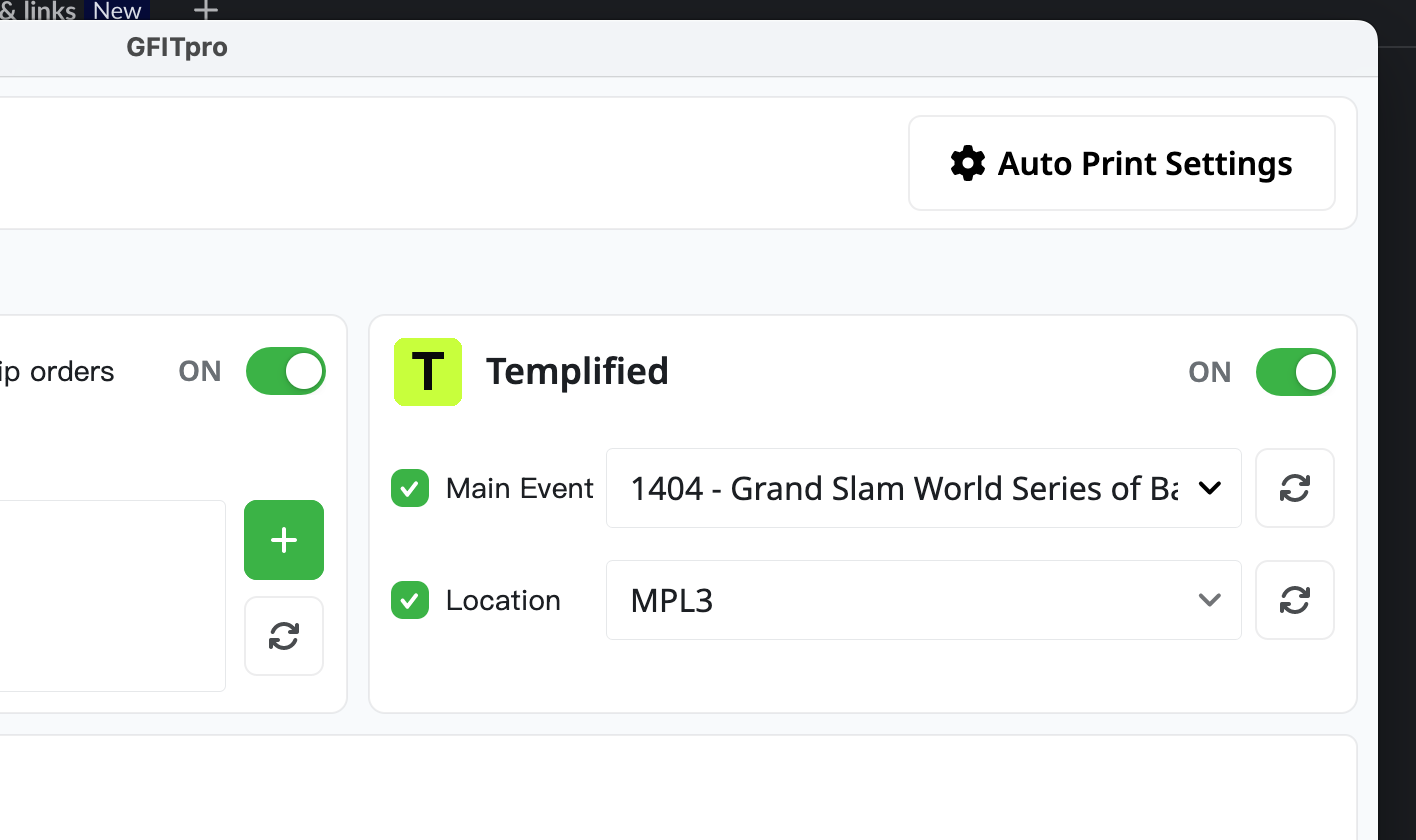Click the green plus add button

[x=284, y=540]
